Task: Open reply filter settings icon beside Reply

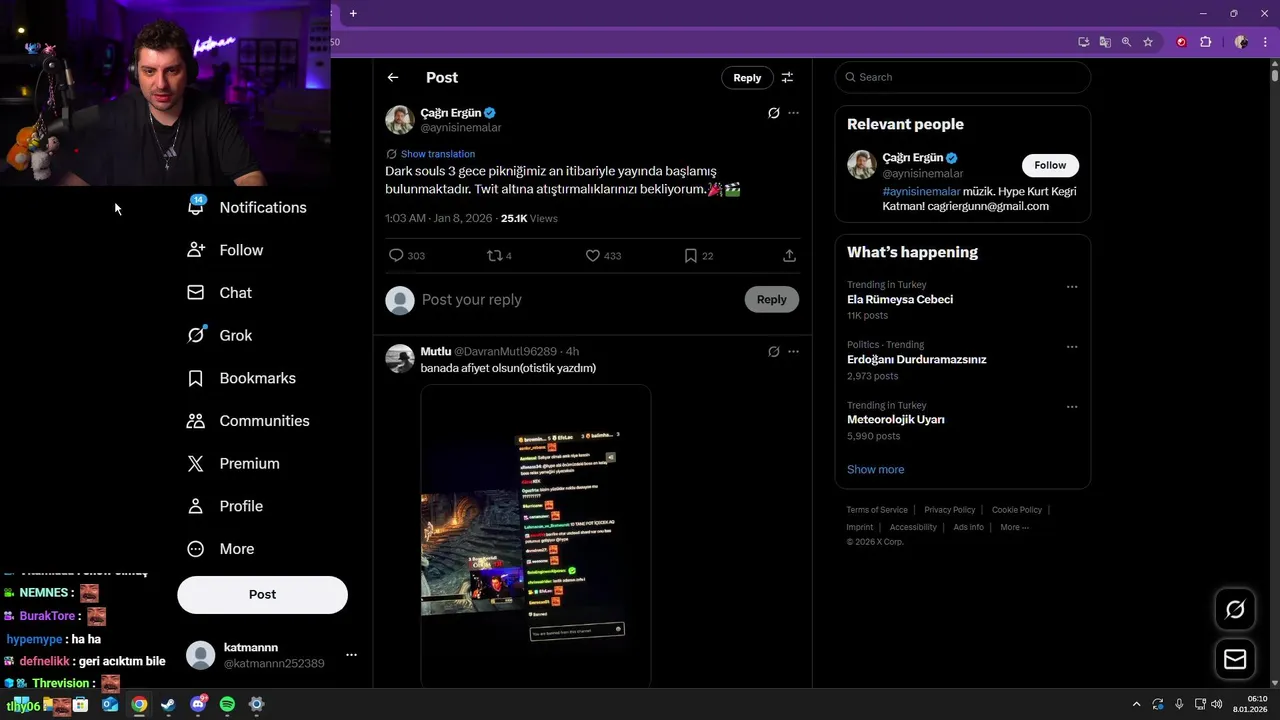Action: [787, 77]
